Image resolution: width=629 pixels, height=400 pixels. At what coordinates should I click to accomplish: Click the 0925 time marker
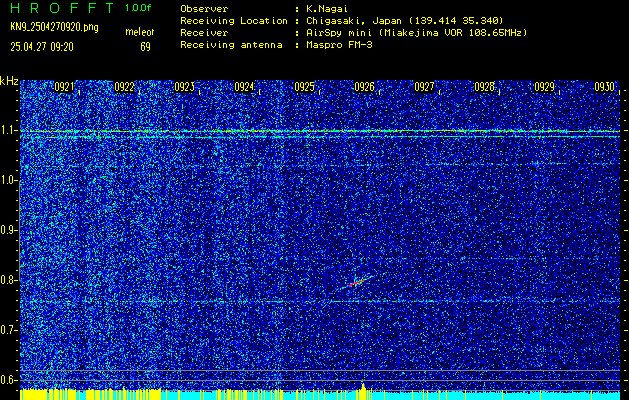[x=304, y=87]
